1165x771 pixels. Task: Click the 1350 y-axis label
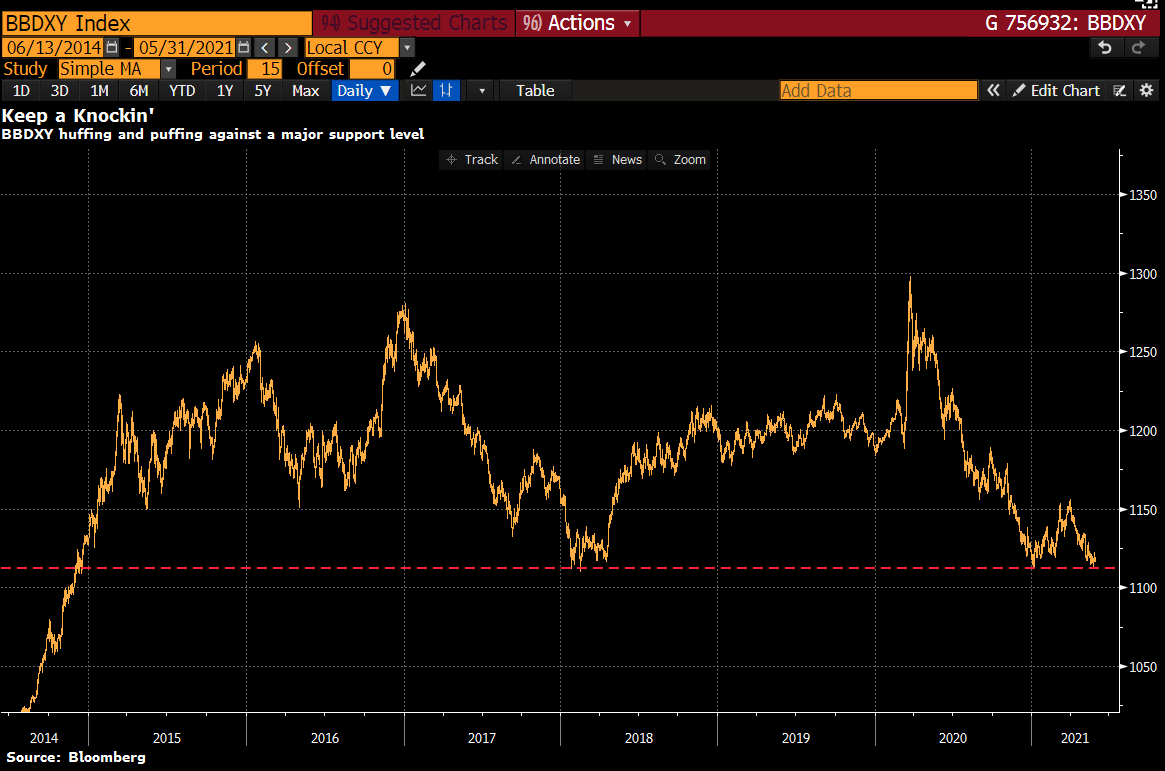tap(1143, 195)
